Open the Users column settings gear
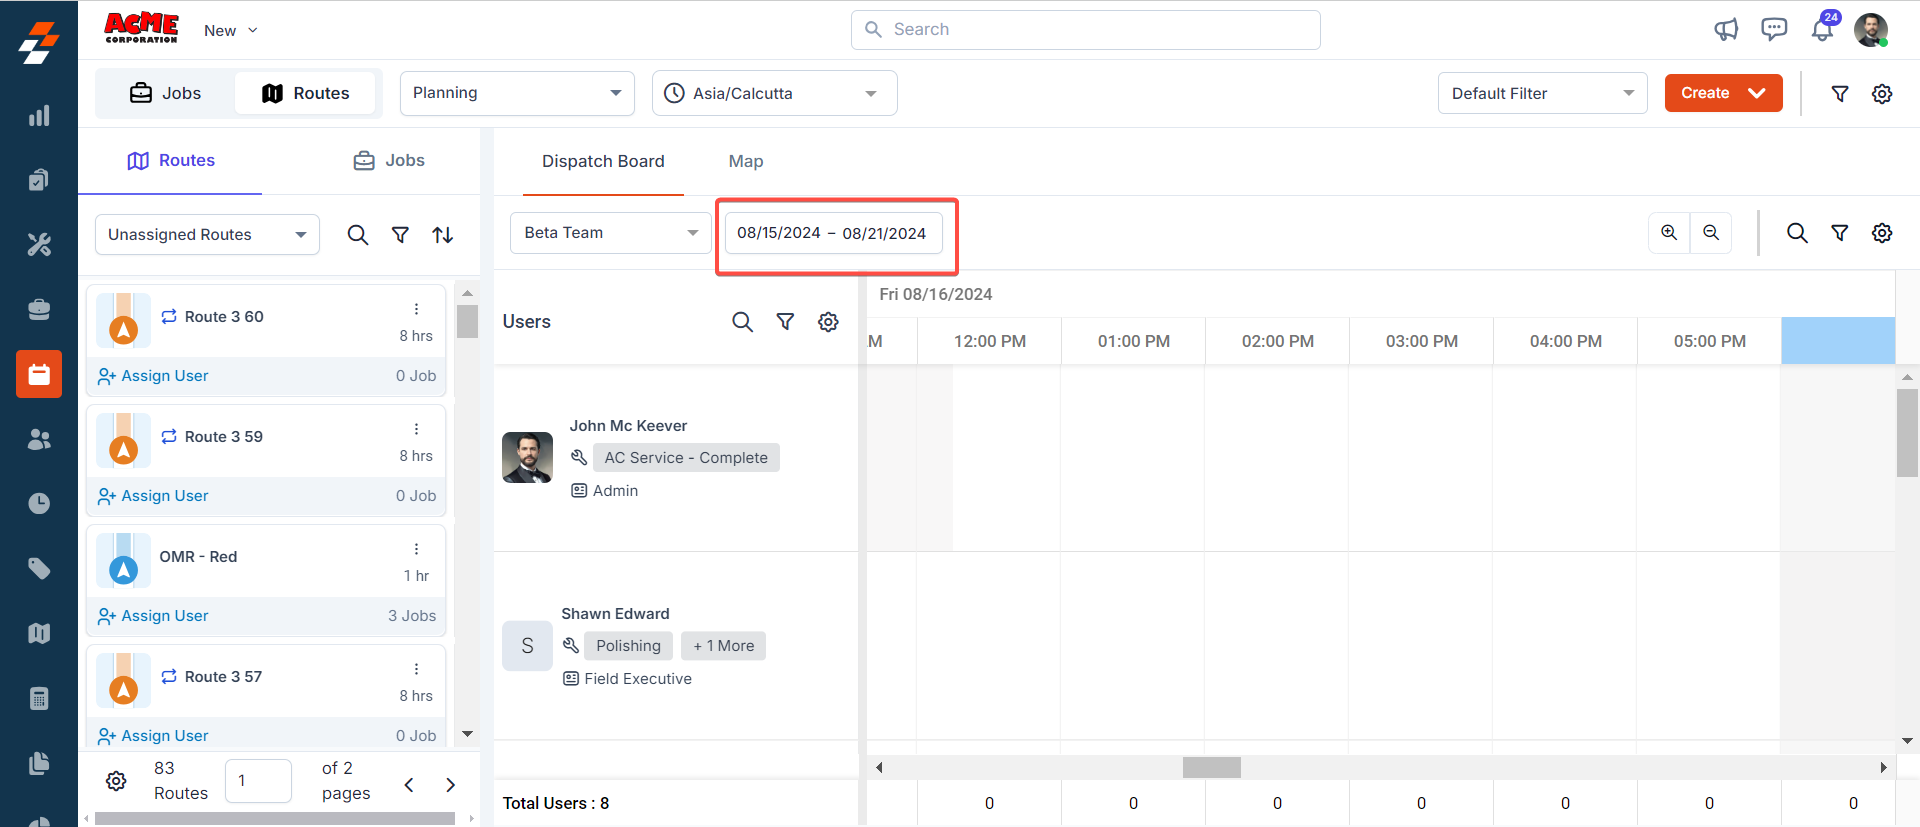This screenshot has height=827, width=1920. [x=828, y=322]
